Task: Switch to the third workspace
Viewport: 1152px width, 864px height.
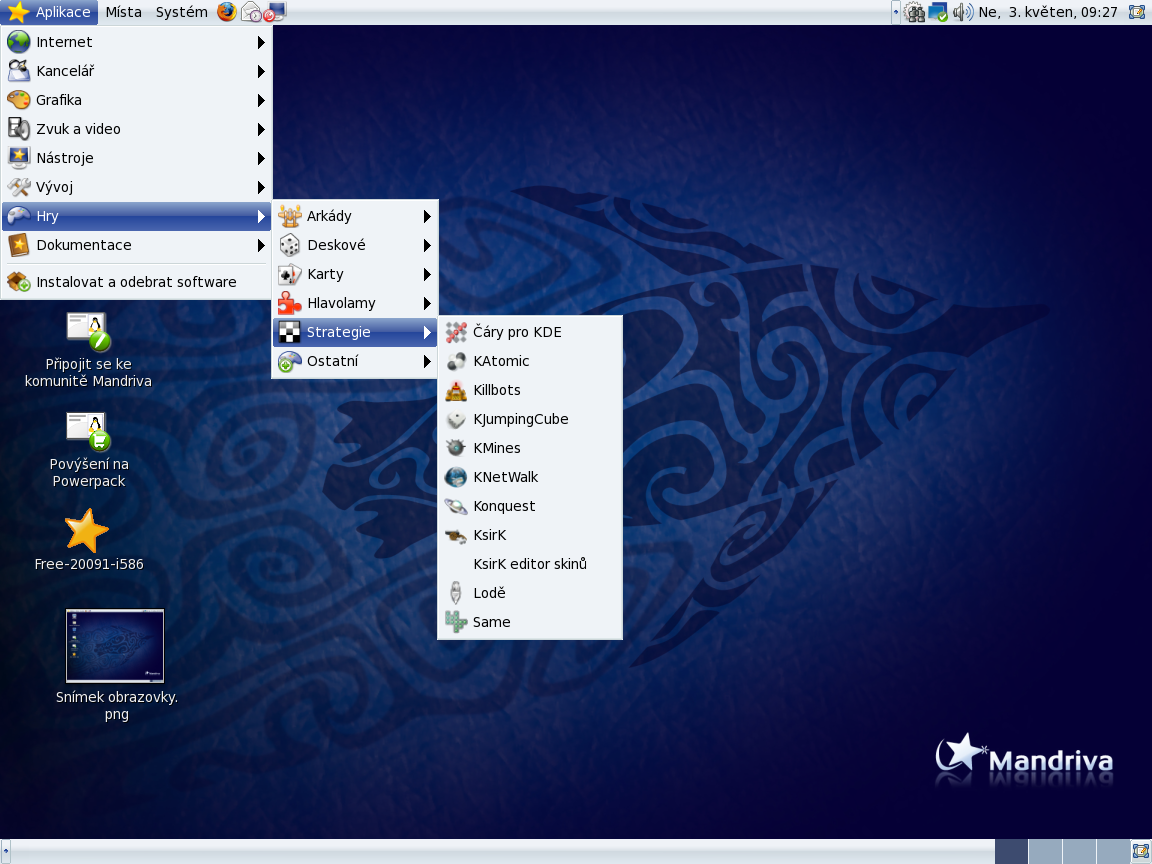Action: (1079, 852)
